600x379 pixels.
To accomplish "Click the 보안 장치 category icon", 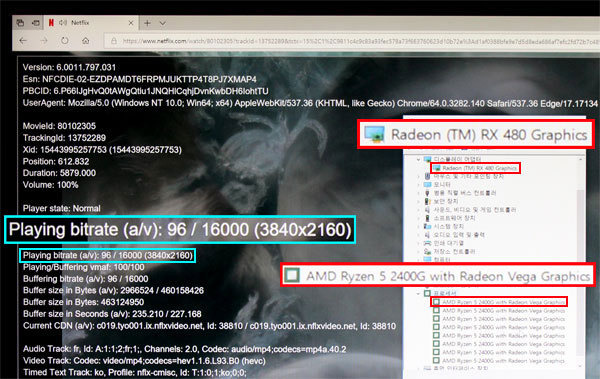I will point(427,201).
